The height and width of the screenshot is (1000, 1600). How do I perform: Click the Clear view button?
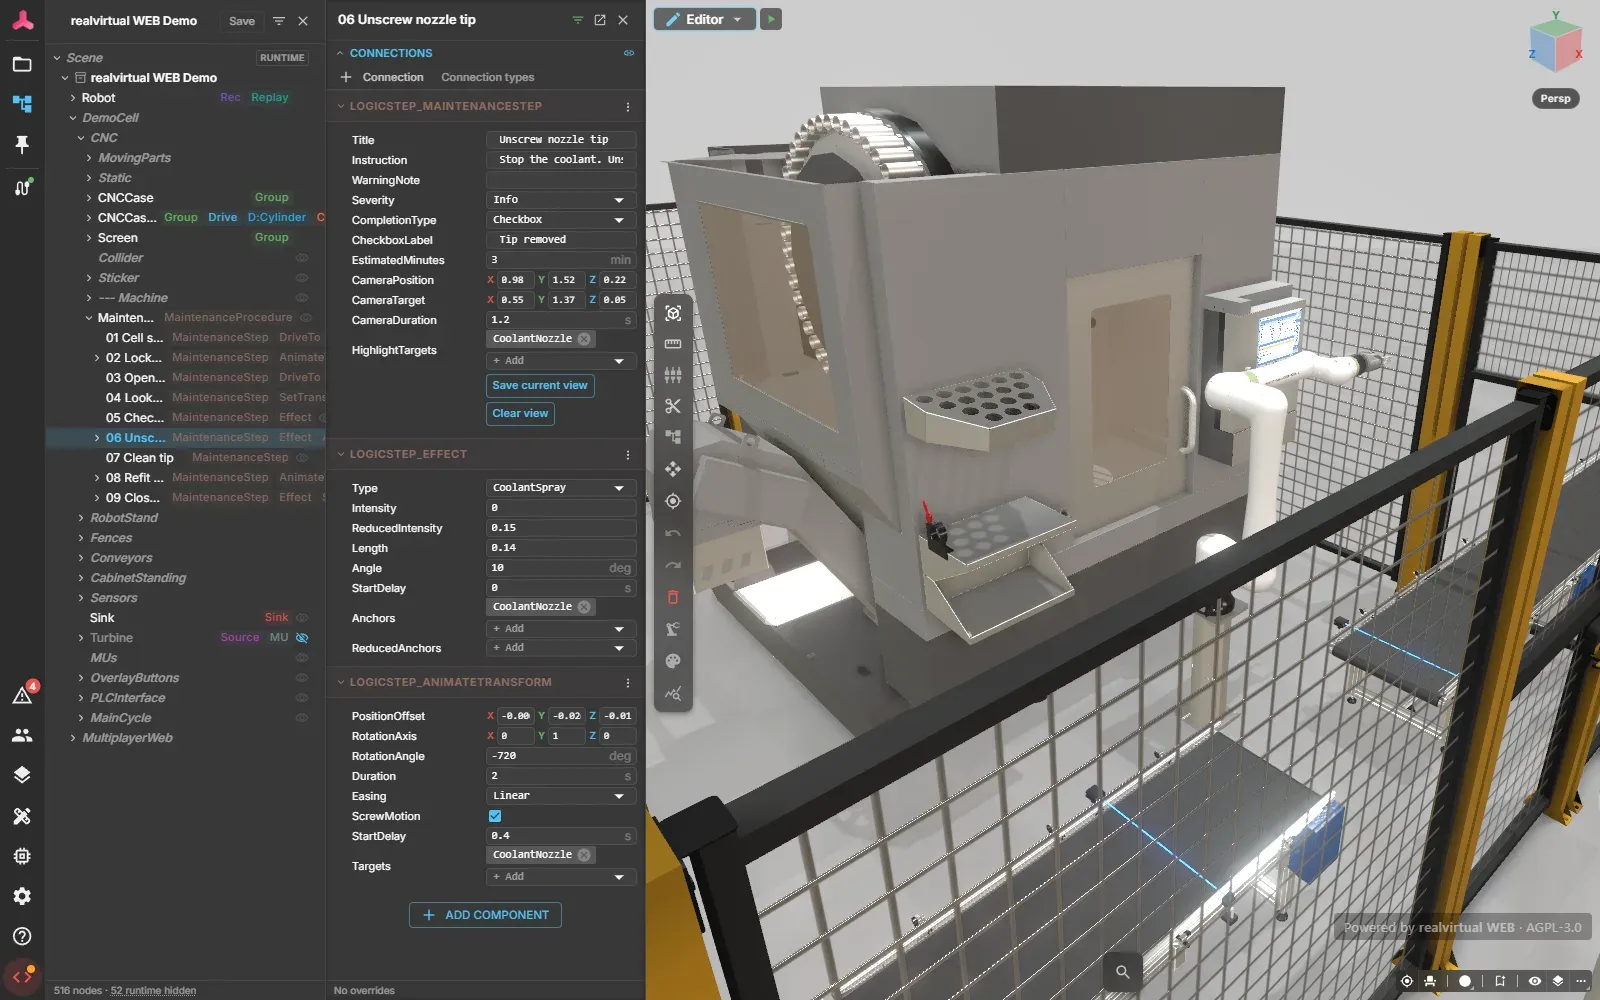click(x=520, y=414)
